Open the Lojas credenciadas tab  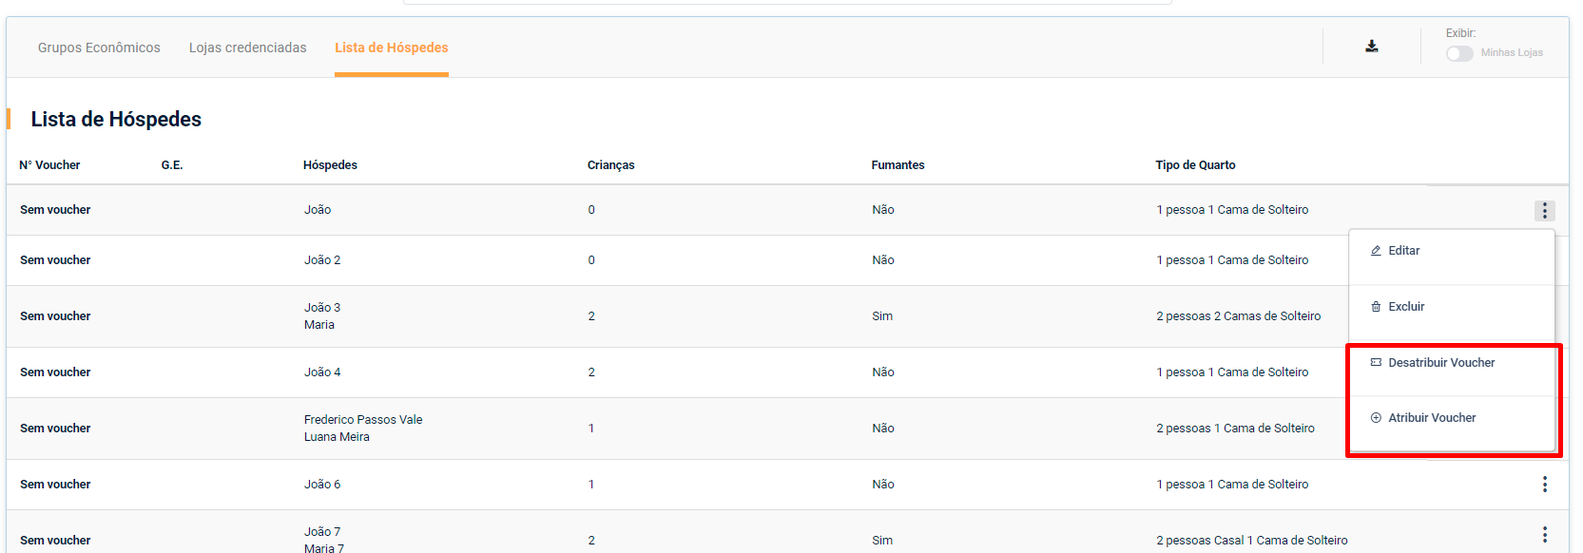click(x=248, y=48)
